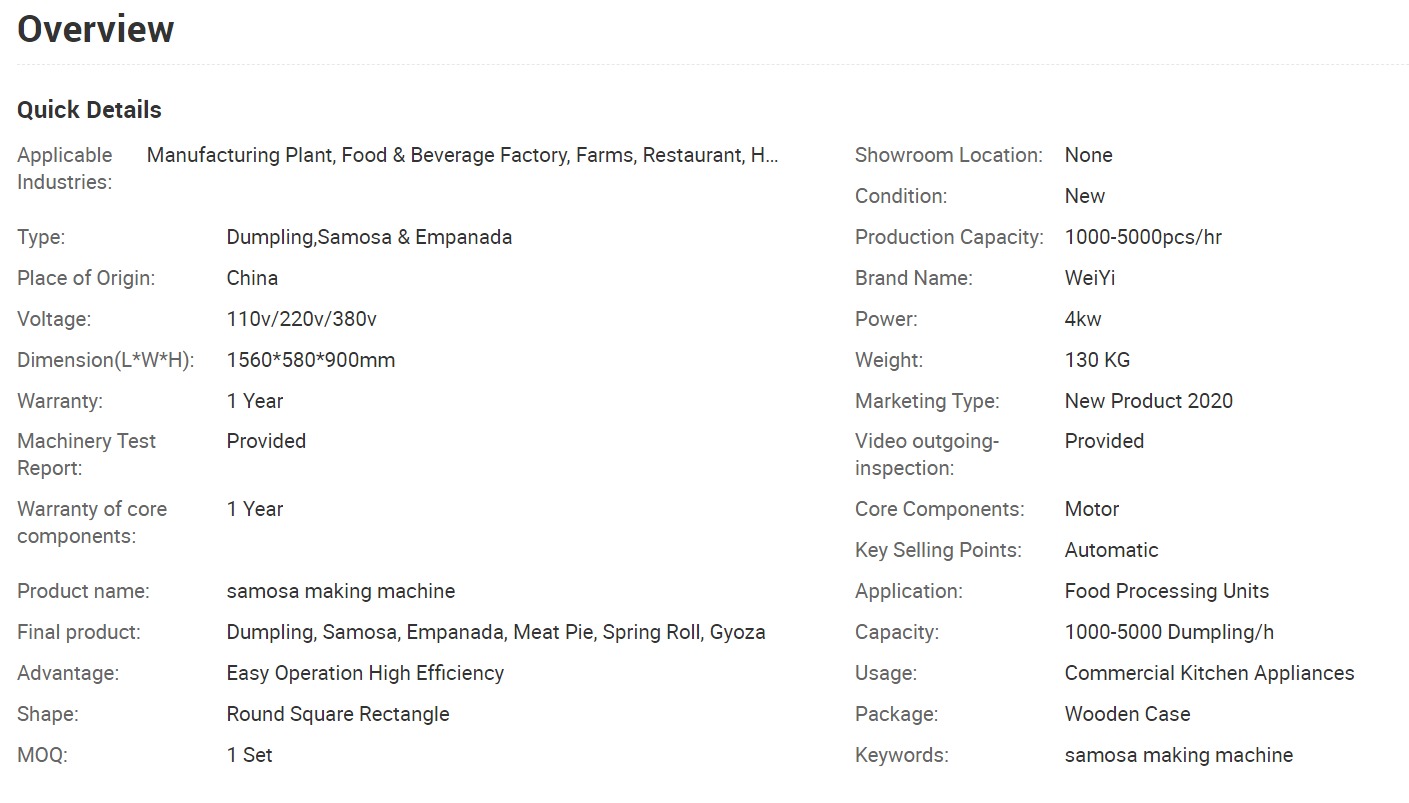
Task: Select the 1 Set MOQ value
Action: click(x=250, y=755)
